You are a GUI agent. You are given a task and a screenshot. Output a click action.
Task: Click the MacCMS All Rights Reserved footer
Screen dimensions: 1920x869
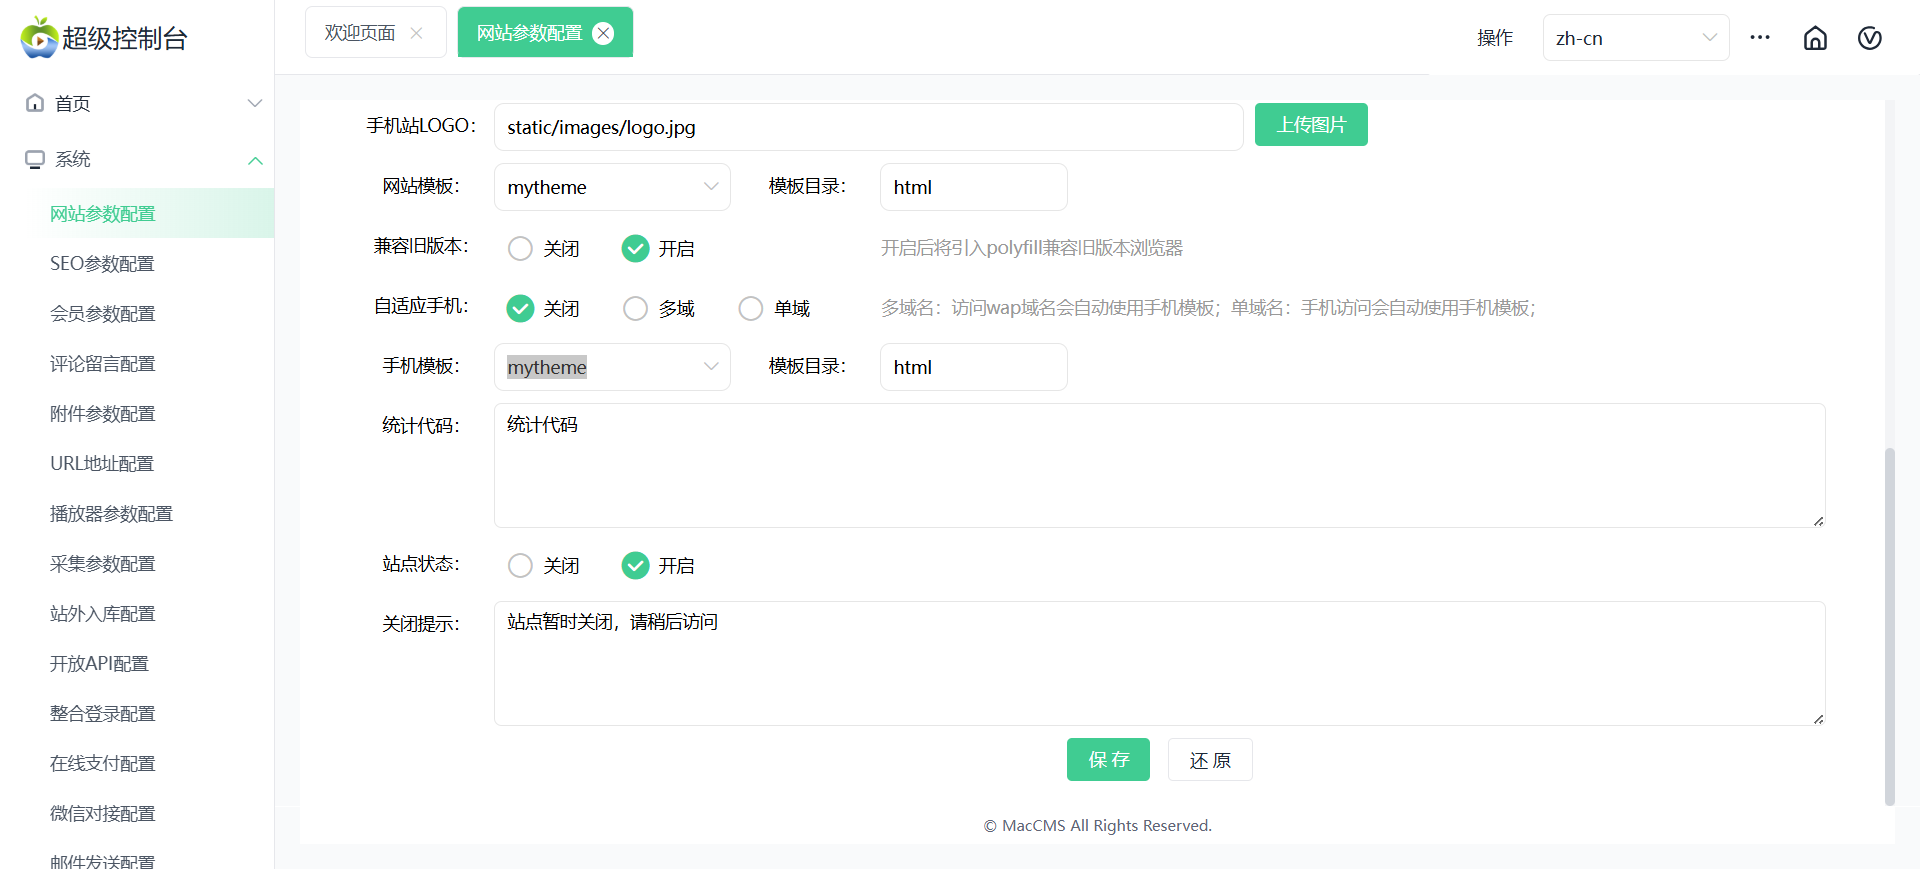[1097, 825]
